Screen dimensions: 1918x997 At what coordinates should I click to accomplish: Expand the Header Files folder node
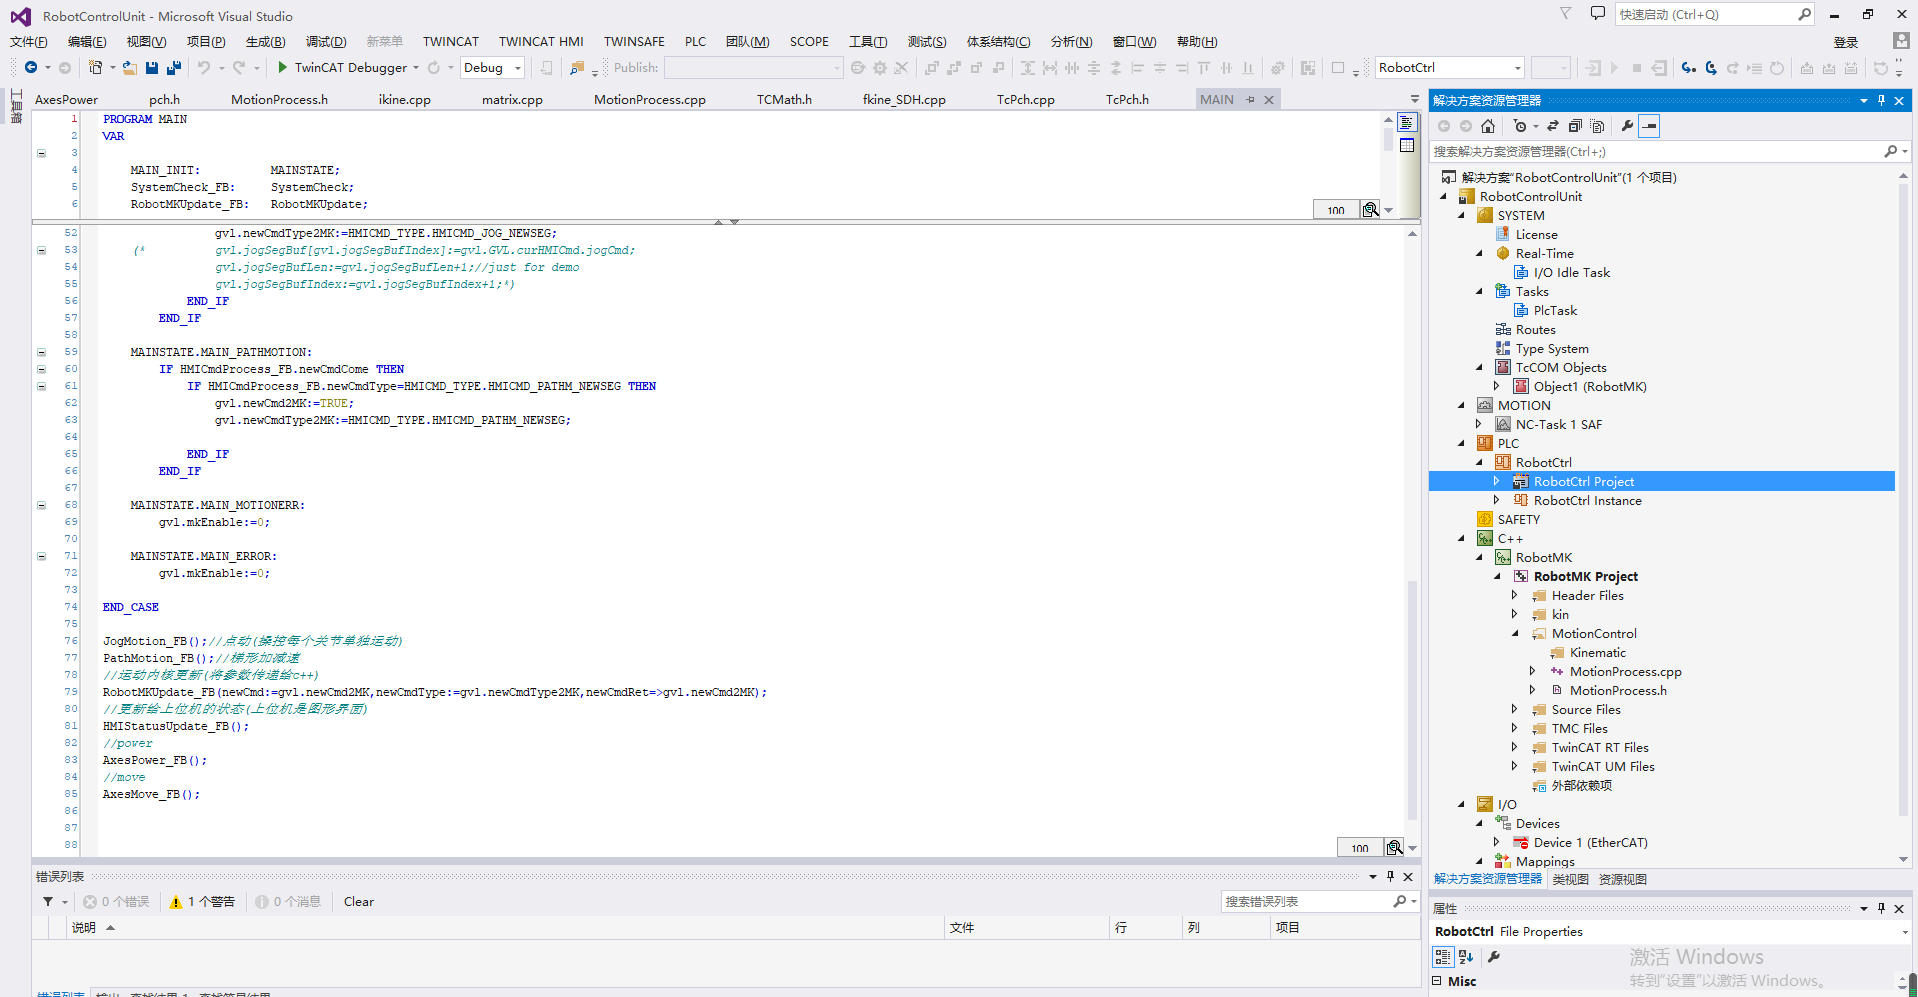(x=1515, y=595)
